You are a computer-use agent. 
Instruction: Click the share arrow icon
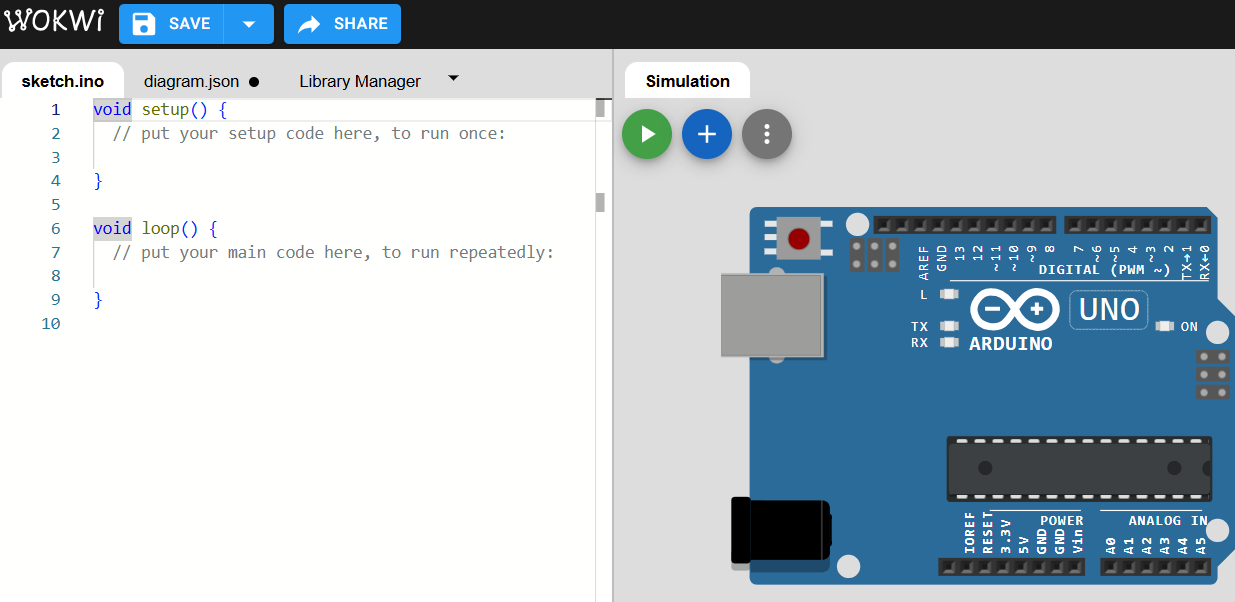tap(309, 24)
